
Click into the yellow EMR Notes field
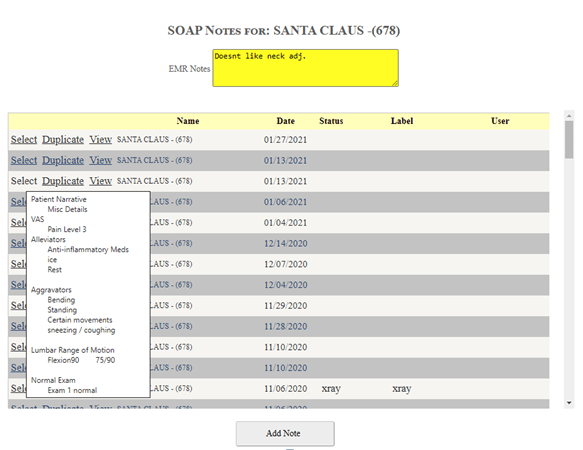click(306, 68)
